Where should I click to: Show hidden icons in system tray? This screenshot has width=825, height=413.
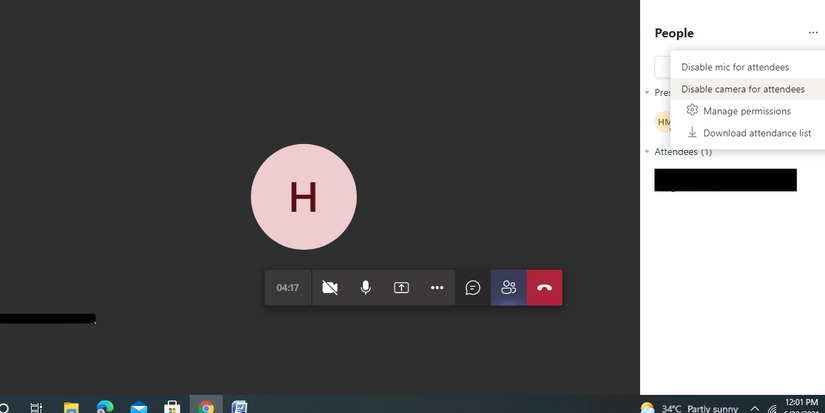pyautogui.click(x=754, y=409)
